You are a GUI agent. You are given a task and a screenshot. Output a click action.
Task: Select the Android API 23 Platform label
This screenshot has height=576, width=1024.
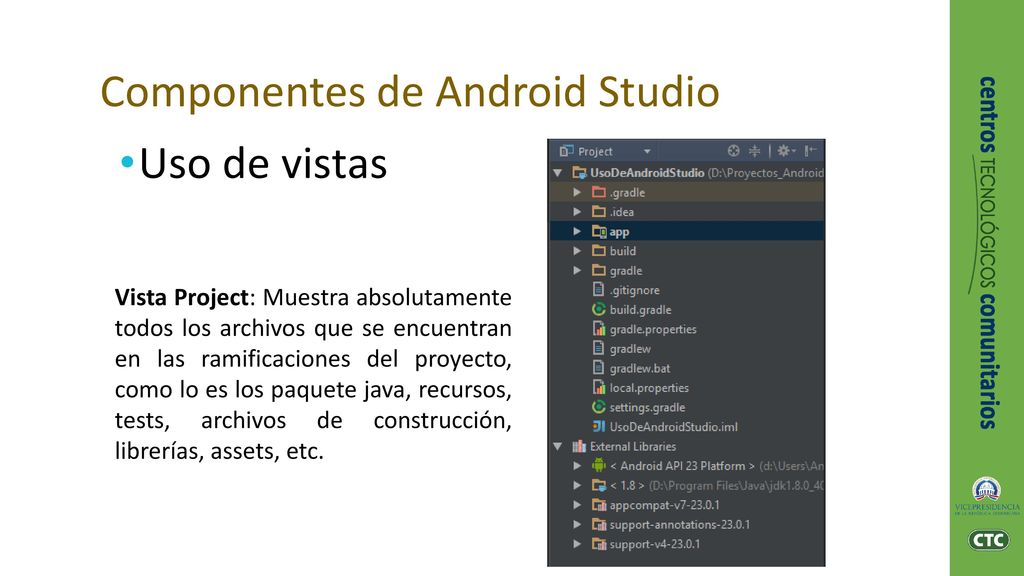(x=682, y=466)
